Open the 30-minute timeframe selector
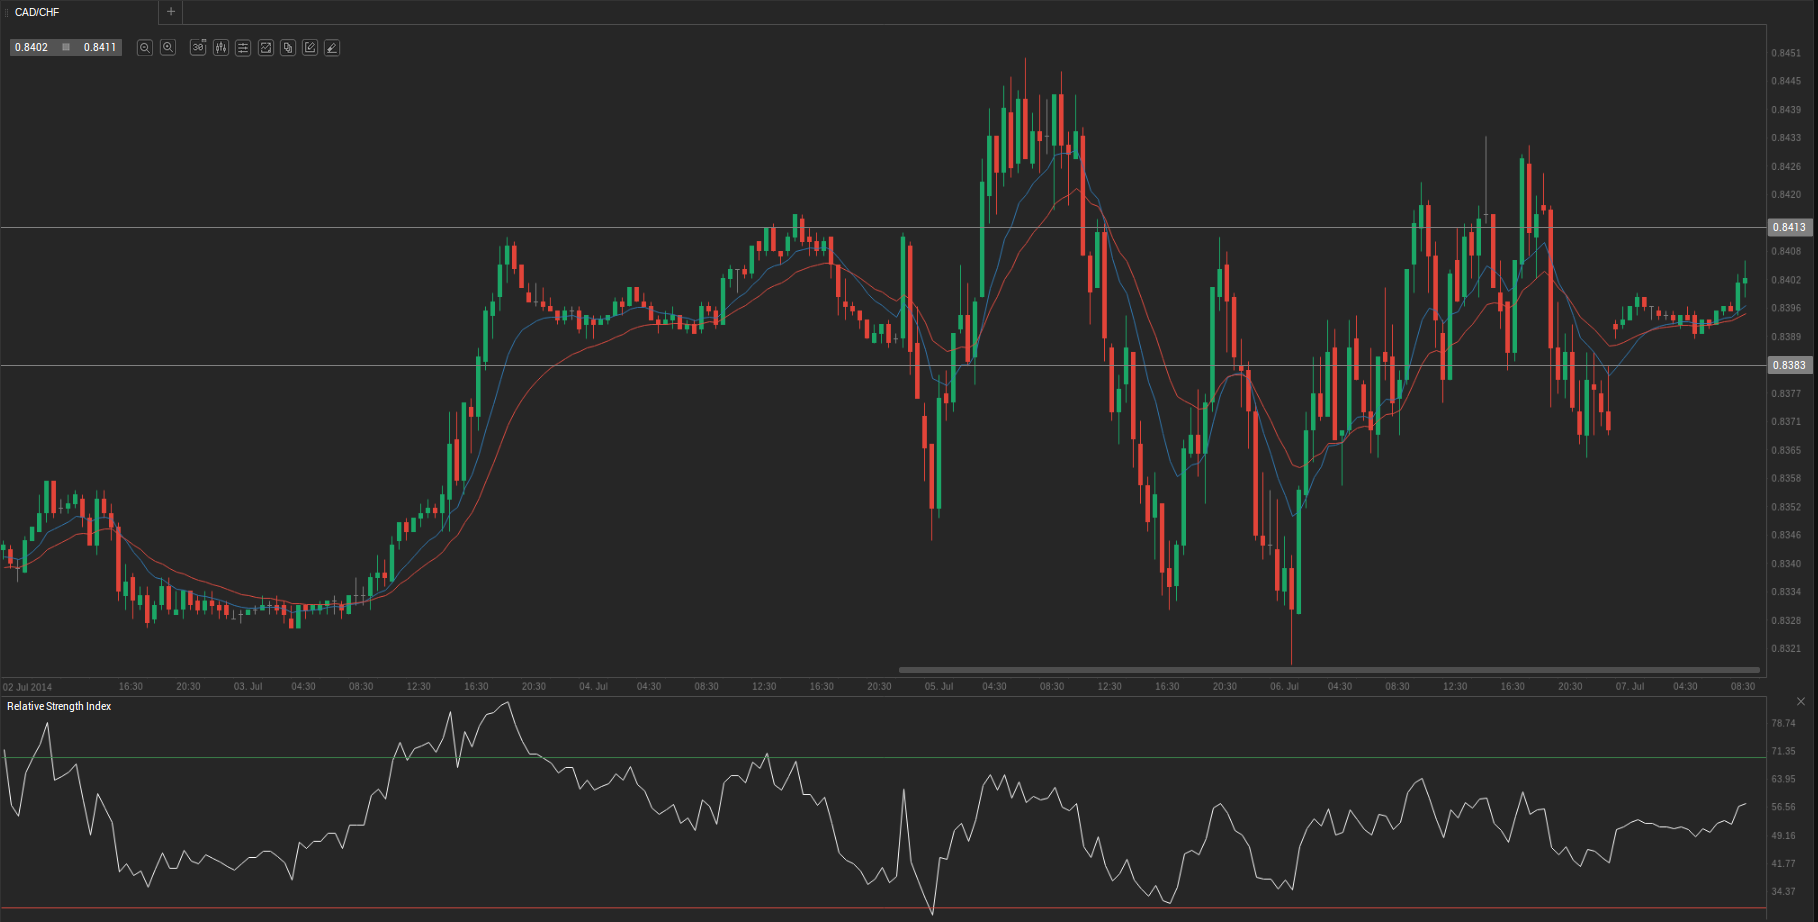This screenshot has height=922, width=1818. click(198, 48)
